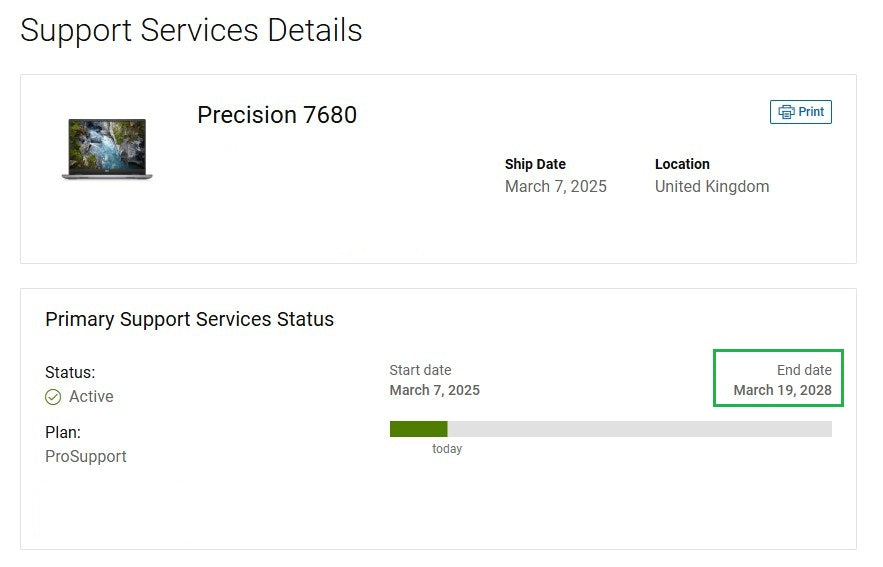Click the printer icon in Print button
This screenshot has height=567, width=883.
[x=786, y=111]
